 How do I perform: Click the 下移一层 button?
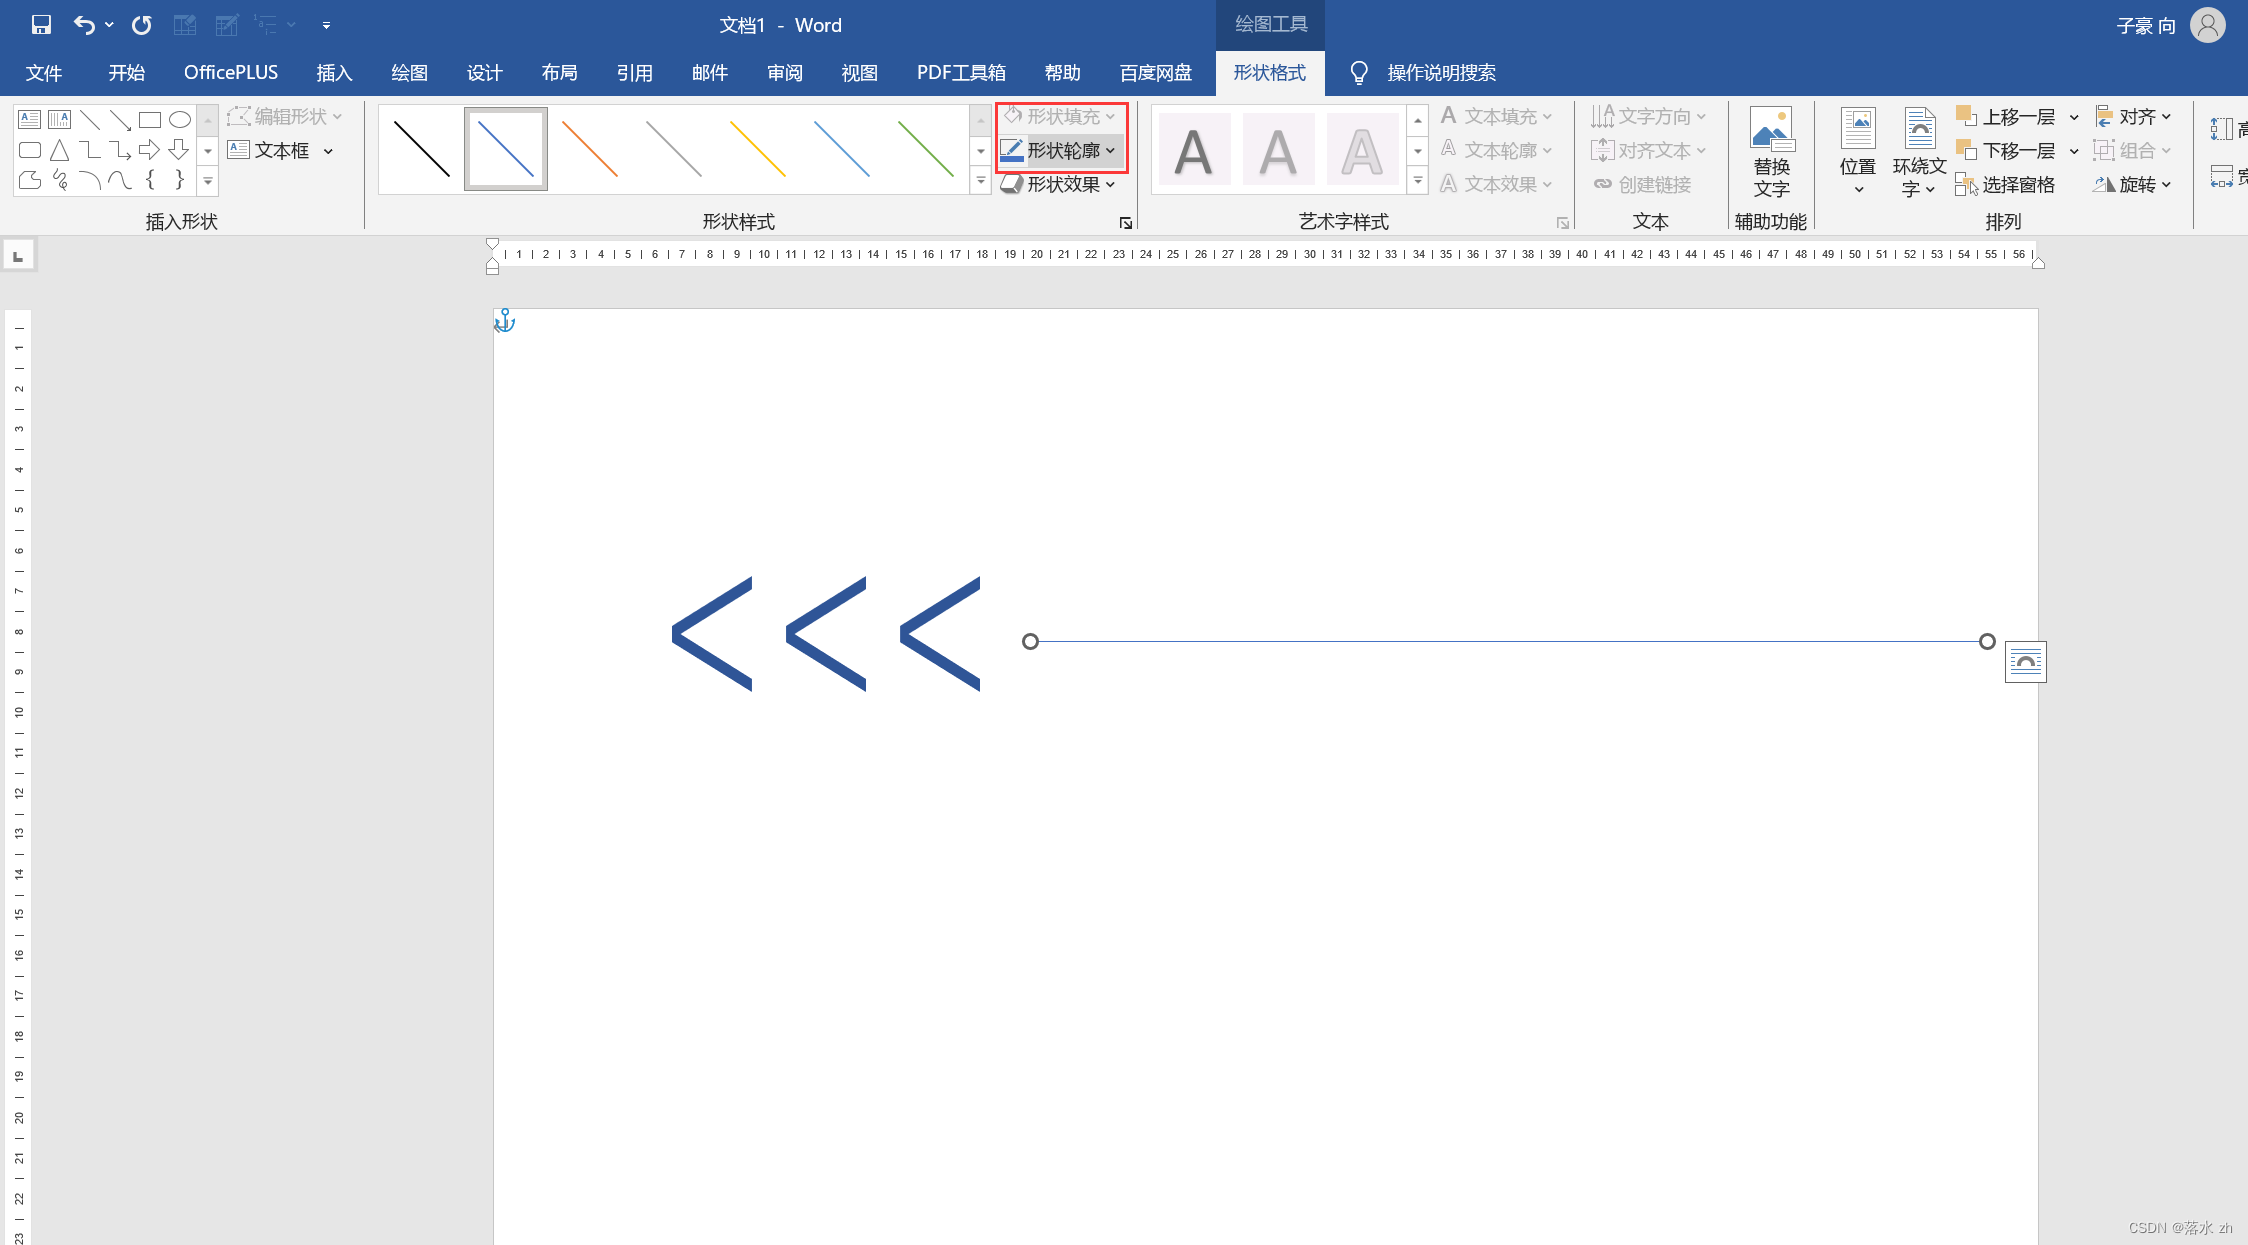tap(2006, 151)
